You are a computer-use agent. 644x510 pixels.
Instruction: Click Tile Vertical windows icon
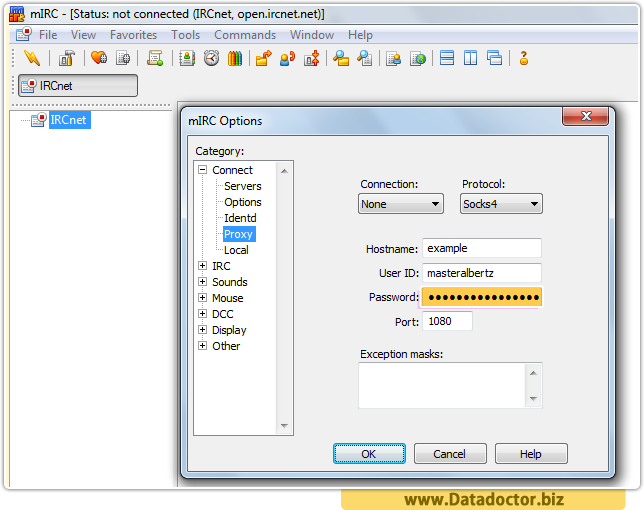[x=471, y=58]
